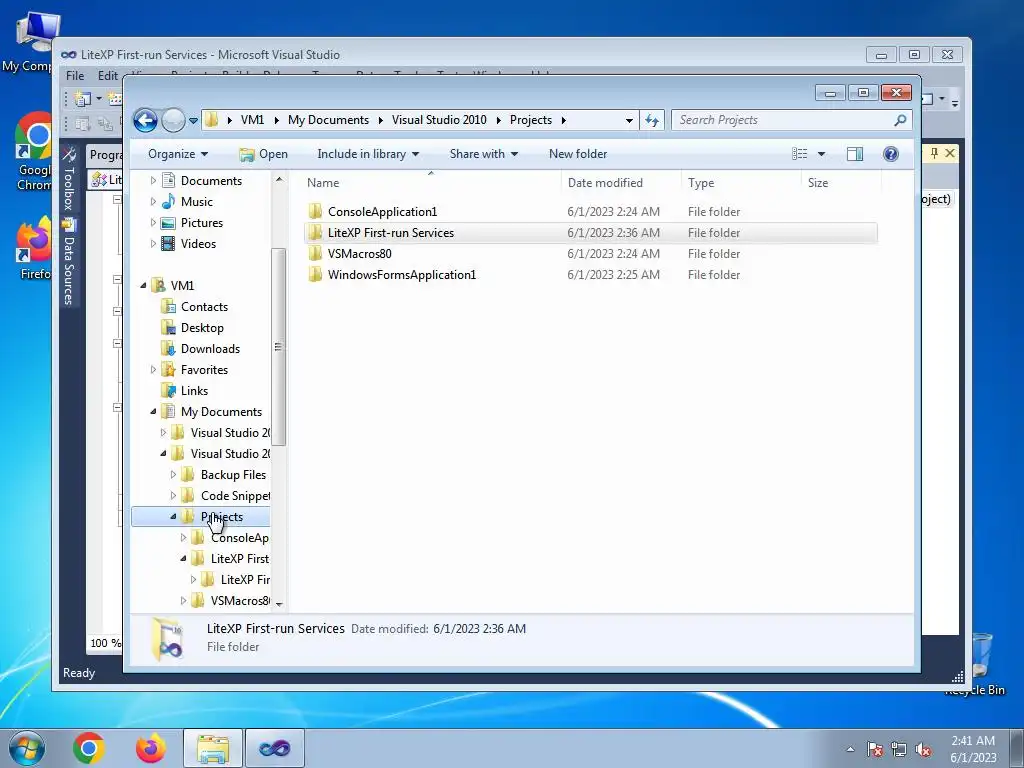Click the Open button in toolbar
This screenshot has width=1024, height=768.
(263, 154)
